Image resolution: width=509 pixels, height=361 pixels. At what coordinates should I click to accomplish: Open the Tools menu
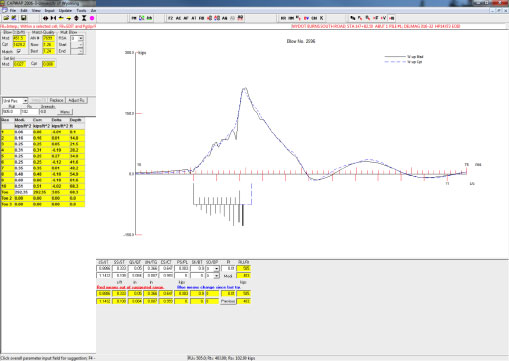pyautogui.click(x=81, y=11)
